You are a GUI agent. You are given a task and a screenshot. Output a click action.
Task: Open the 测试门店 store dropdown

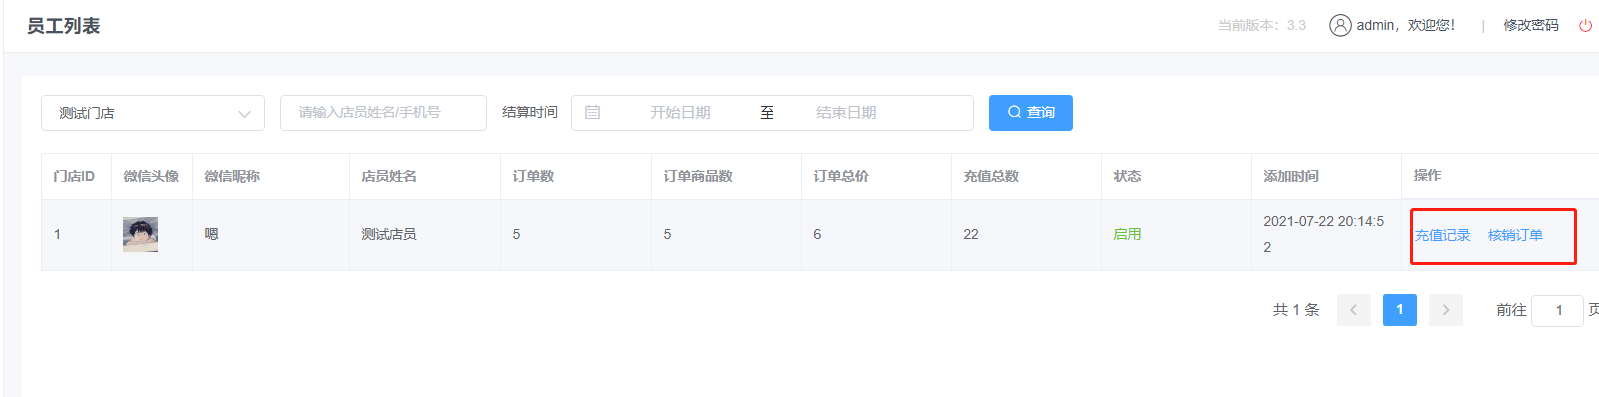point(153,113)
